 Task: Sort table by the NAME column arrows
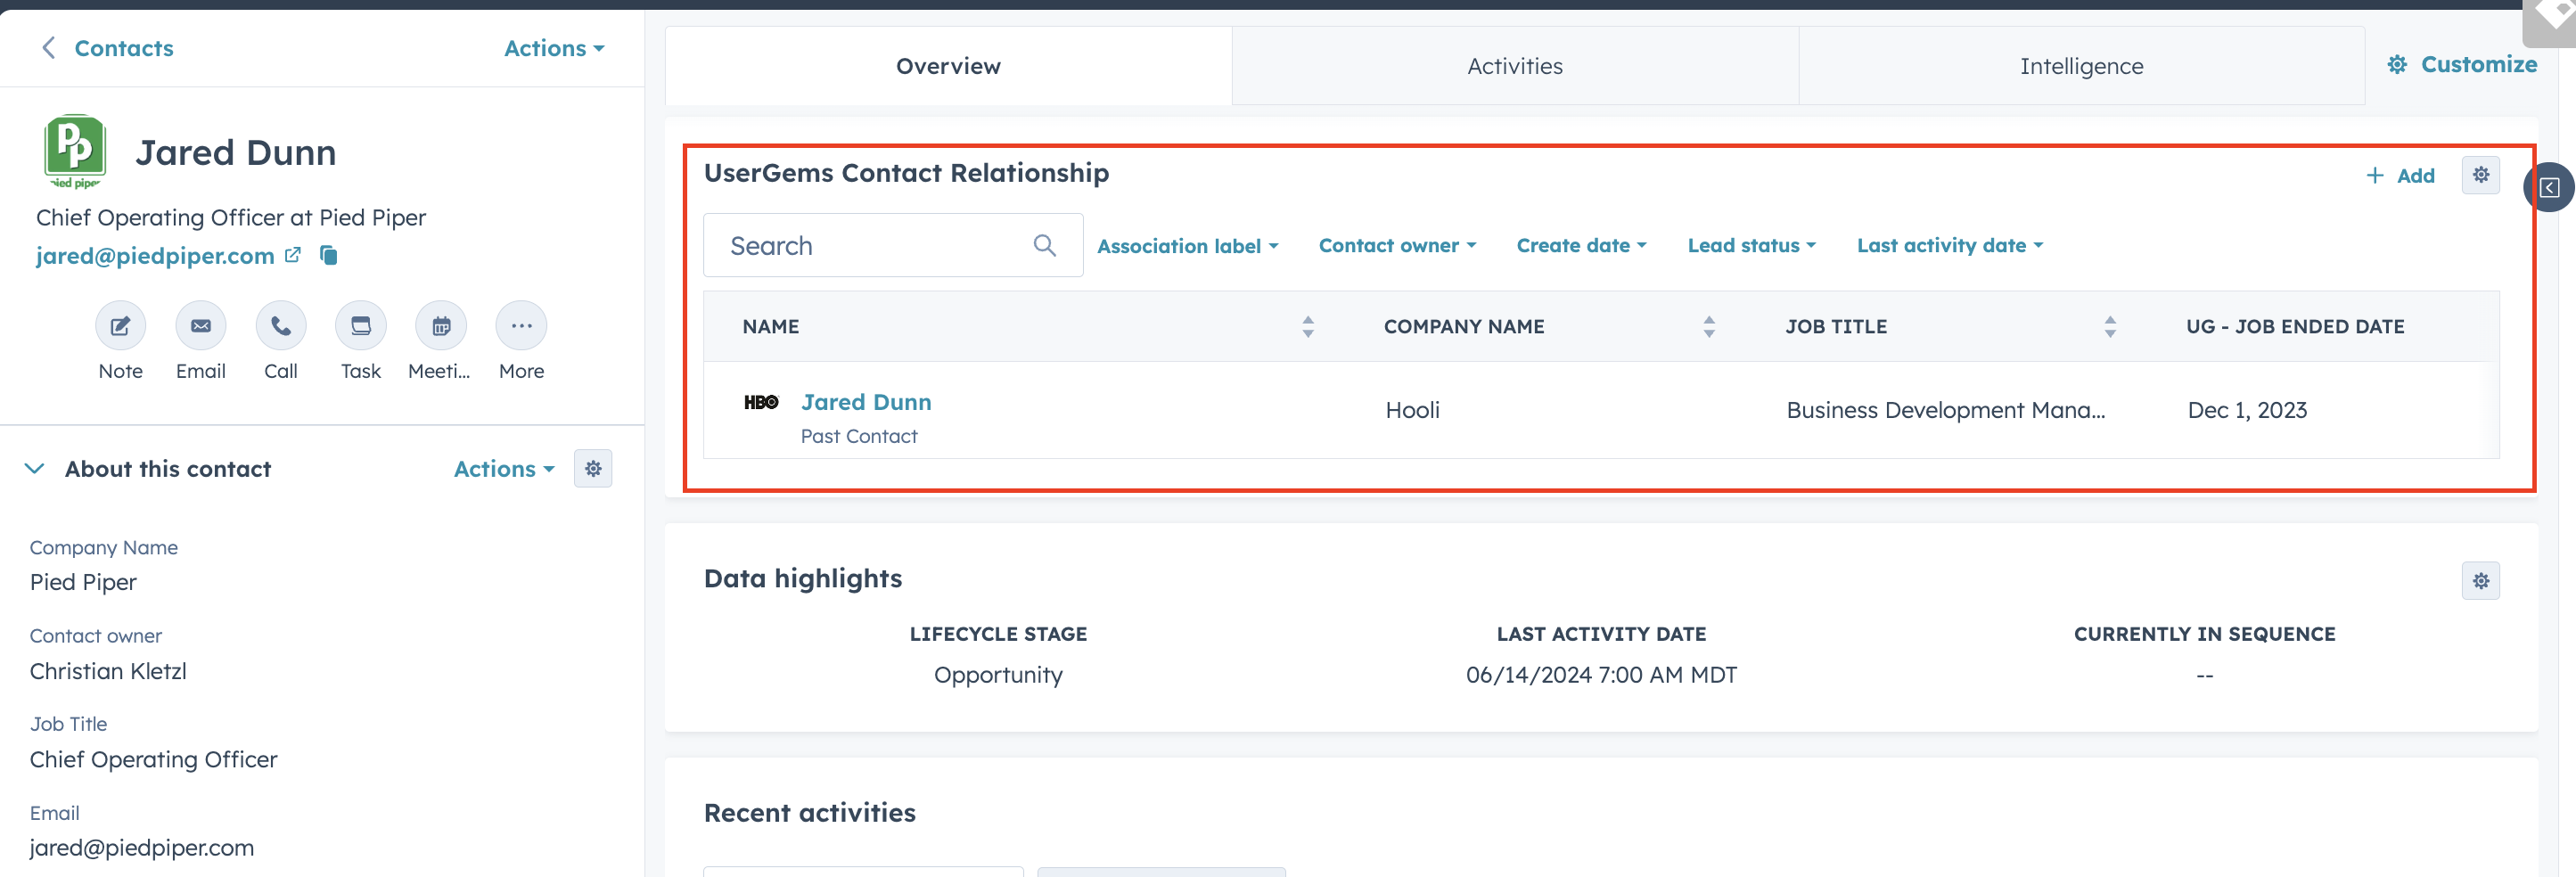coord(1307,326)
